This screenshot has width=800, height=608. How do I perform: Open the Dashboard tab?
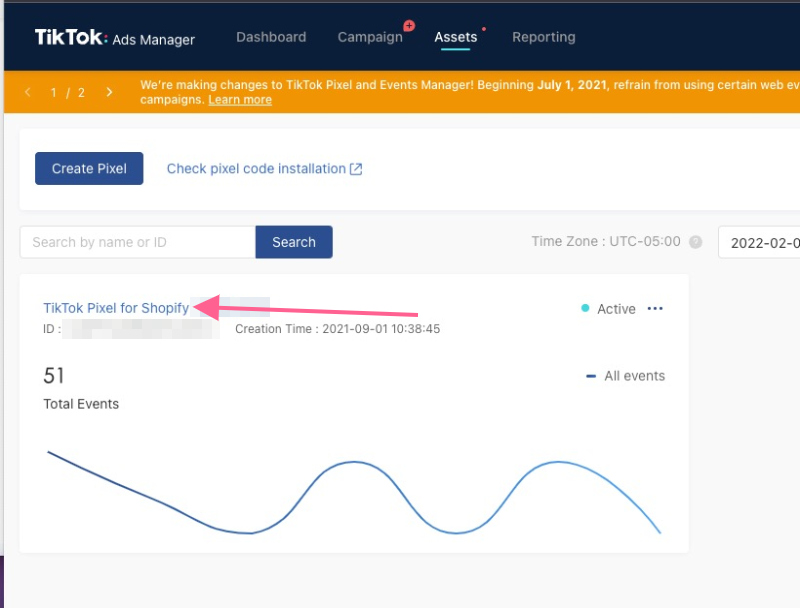click(x=271, y=37)
